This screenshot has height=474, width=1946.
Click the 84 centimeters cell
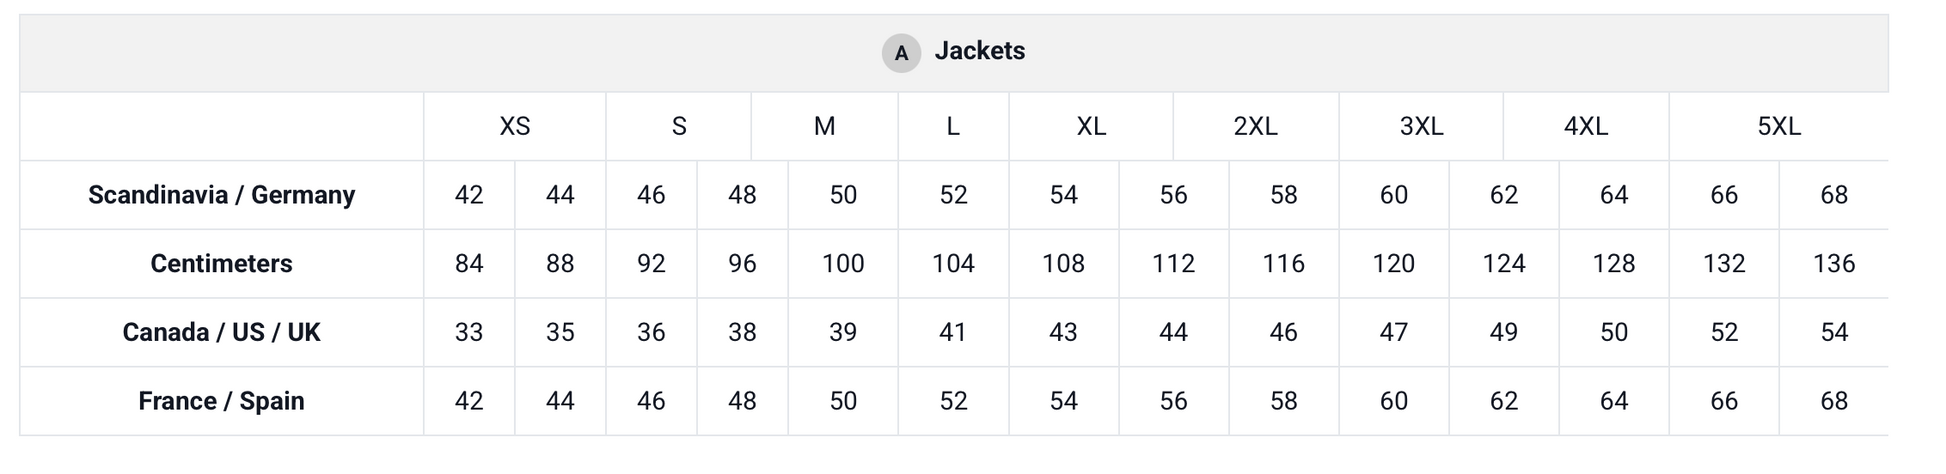469,264
